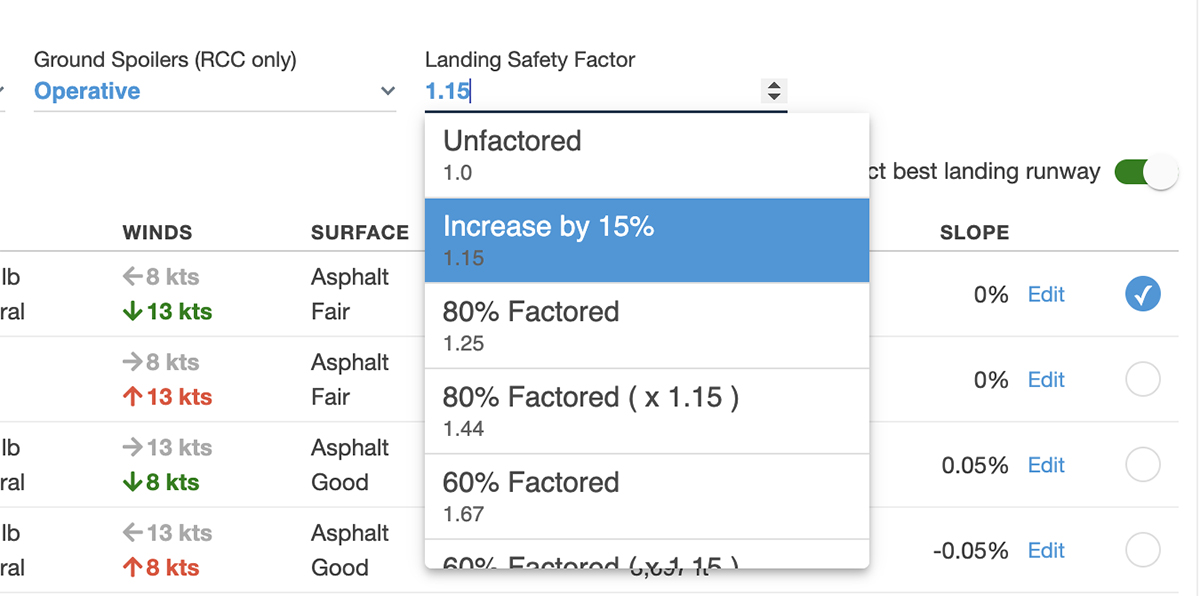
Task: Select the second runway radio button
Action: click(x=1142, y=380)
